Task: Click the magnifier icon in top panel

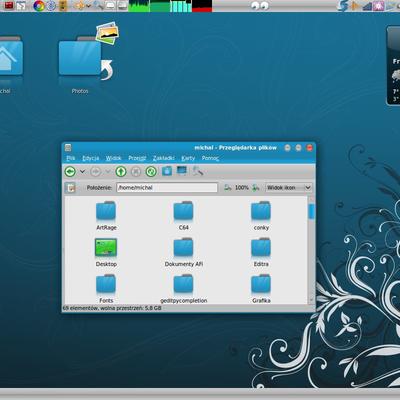Action: pyautogui.click(x=98, y=5)
